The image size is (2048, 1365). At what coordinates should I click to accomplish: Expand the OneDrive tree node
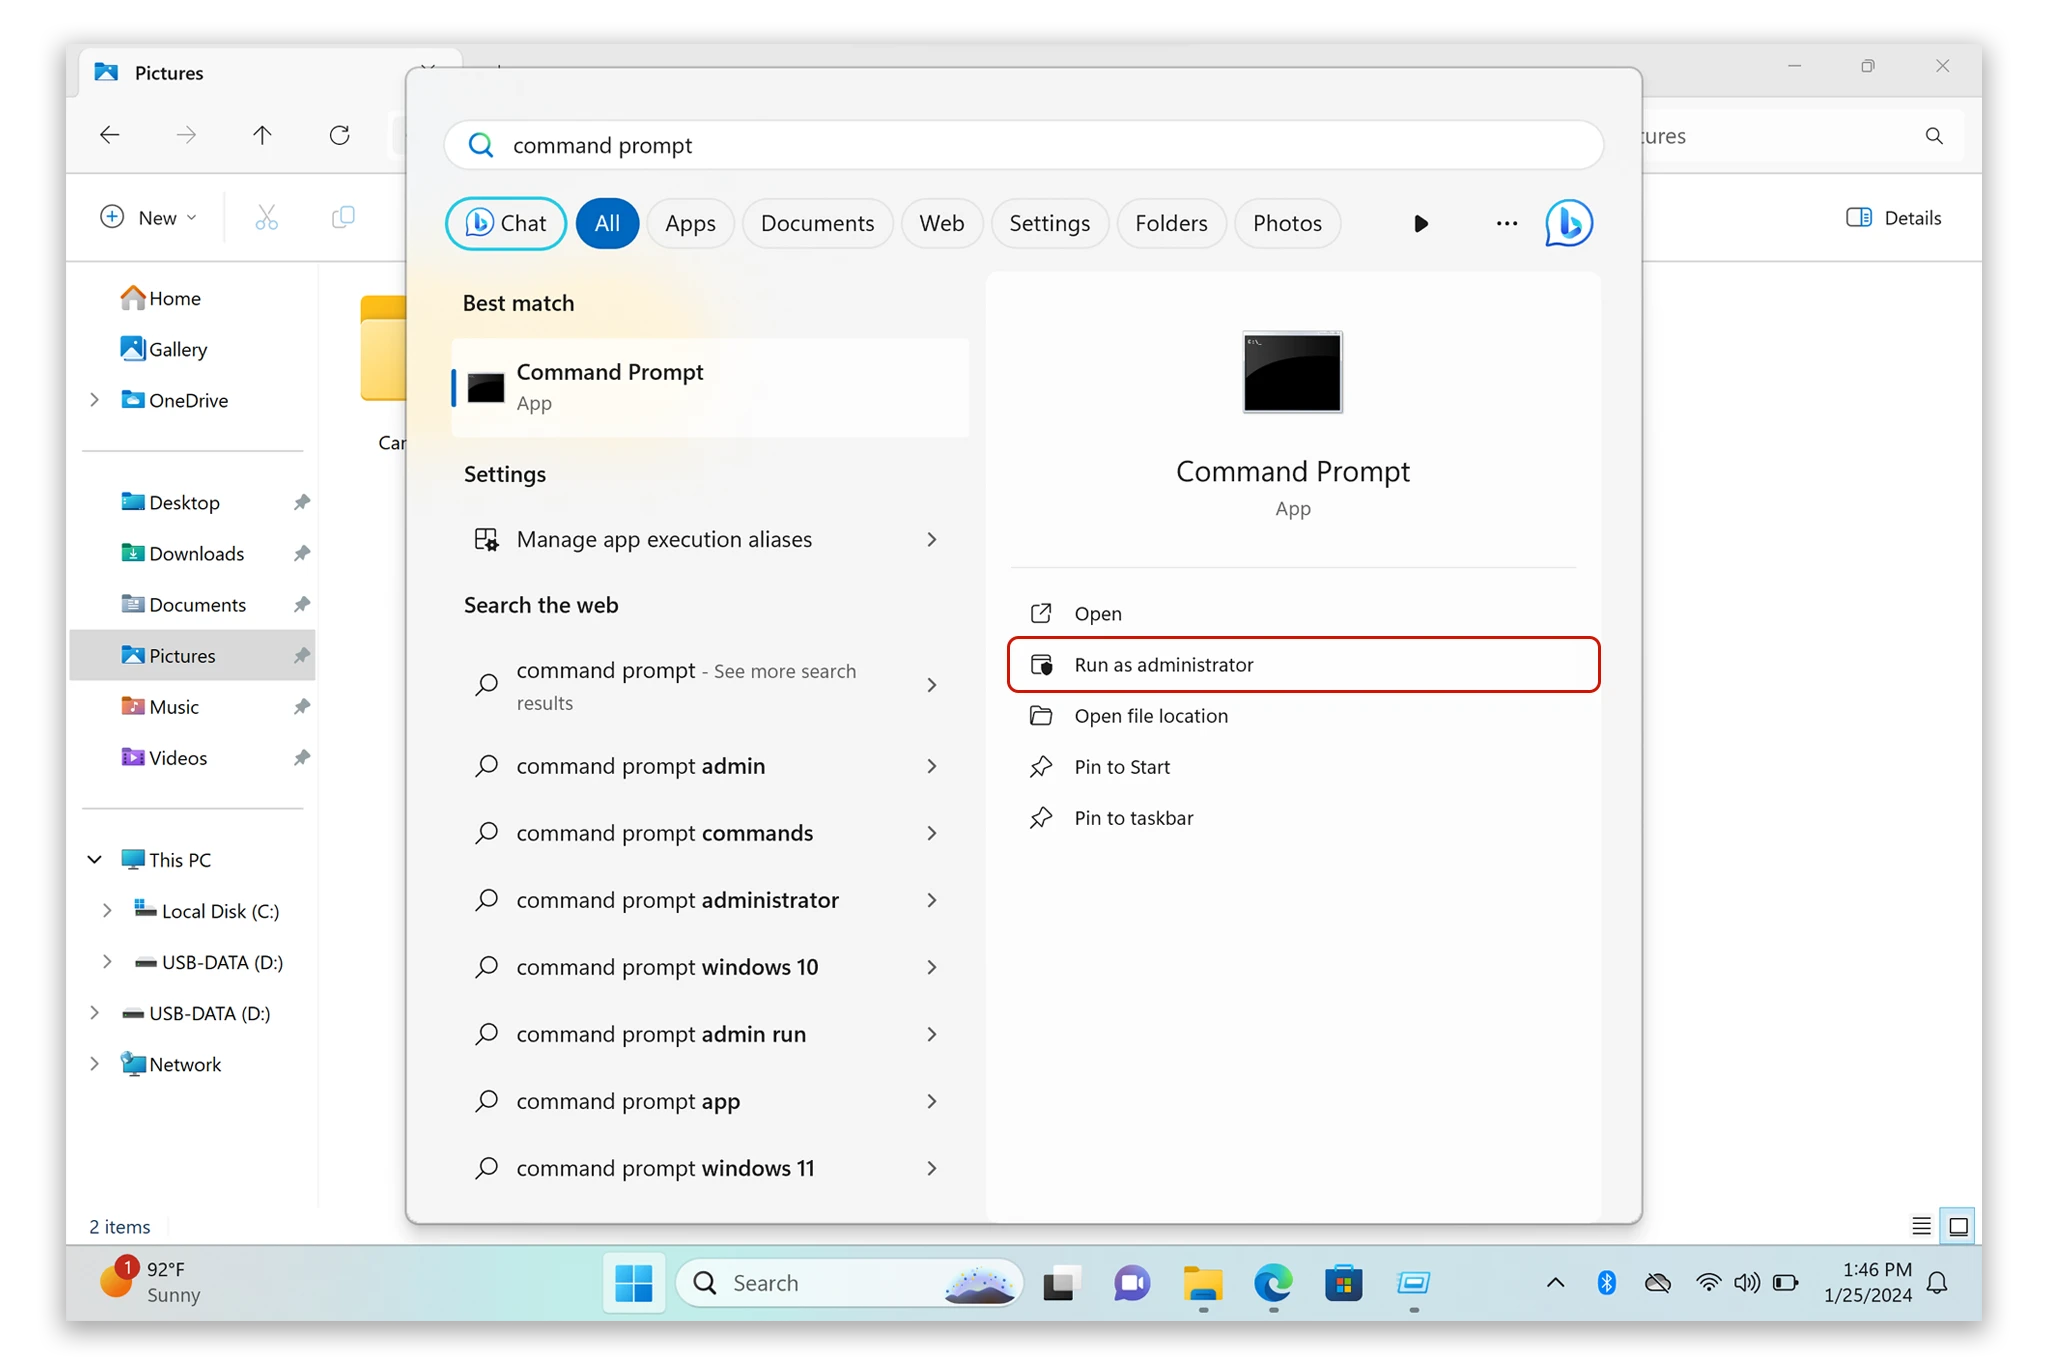point(95,400)
